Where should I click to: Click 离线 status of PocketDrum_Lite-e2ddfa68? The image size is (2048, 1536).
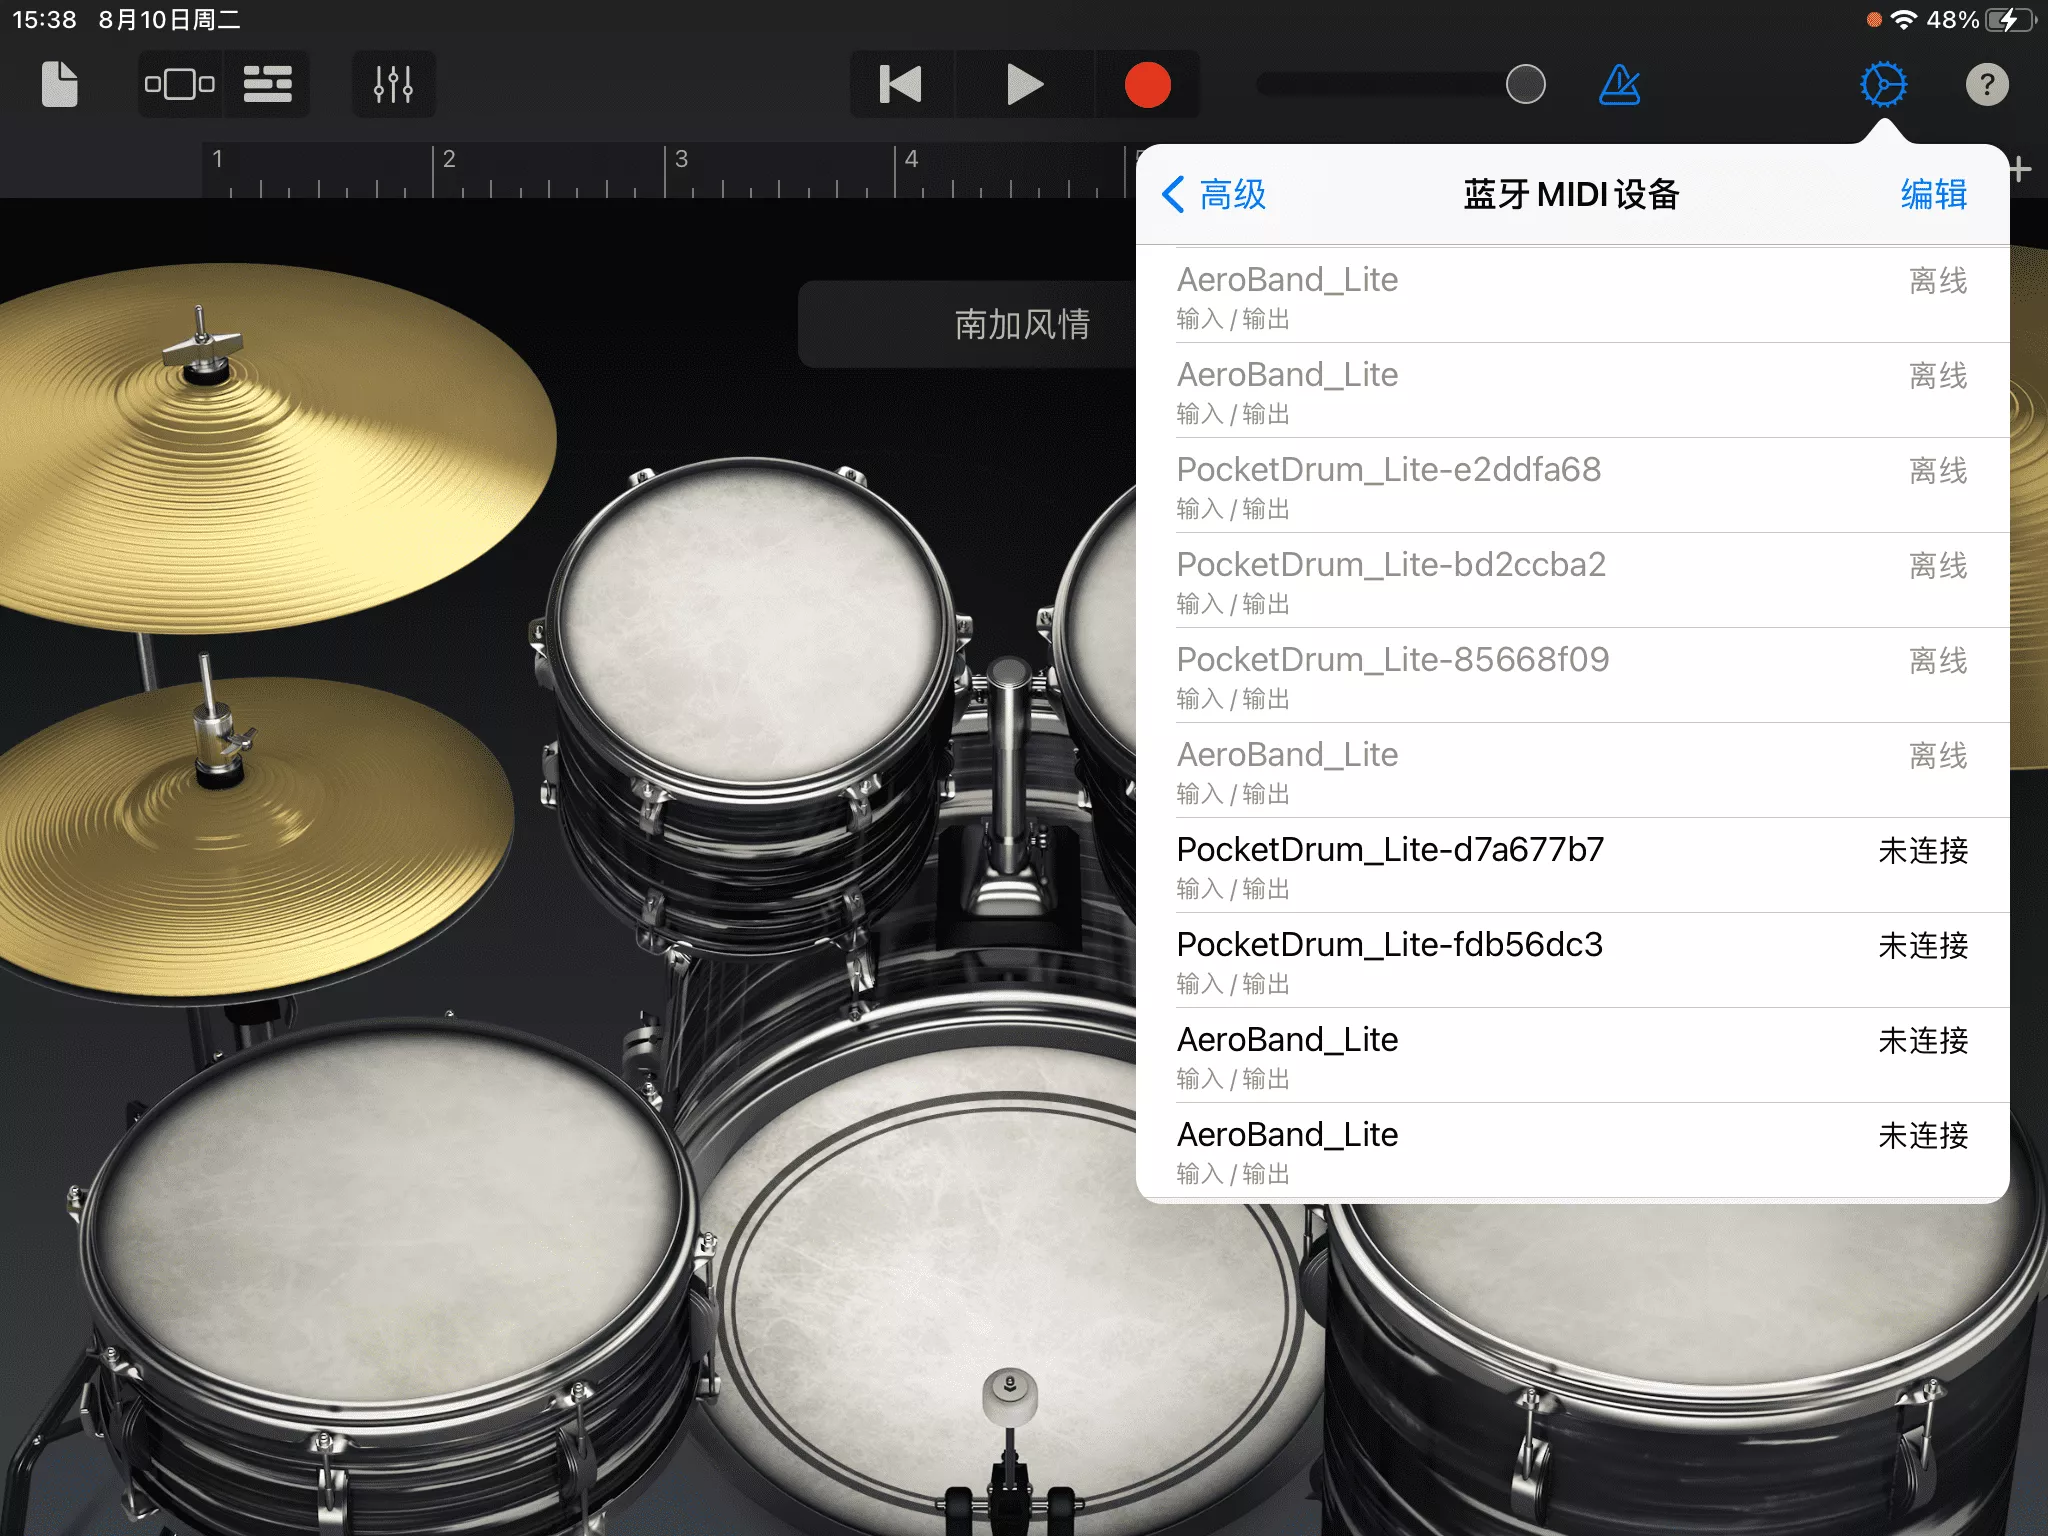tap(1938, 470)
